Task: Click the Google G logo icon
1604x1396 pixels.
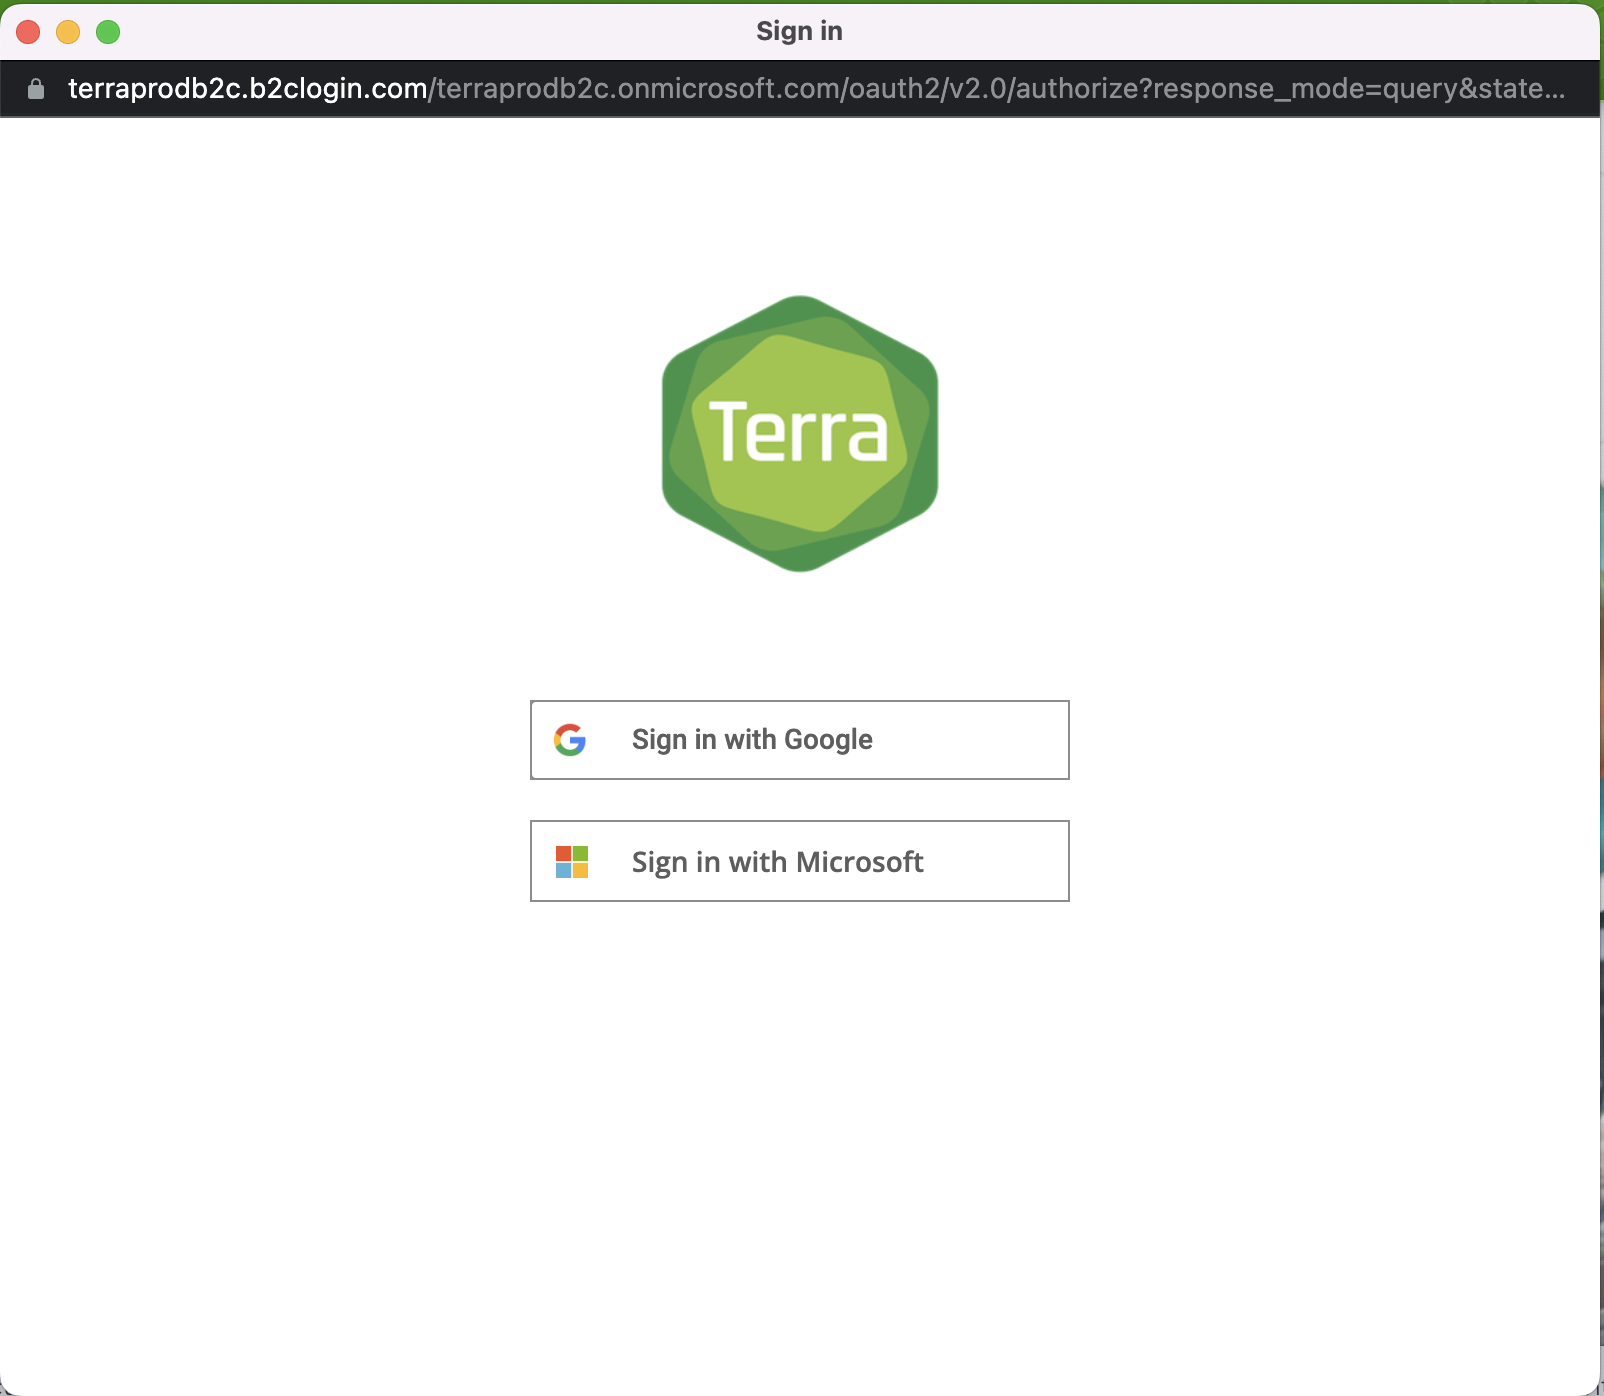Action: pyautogui.click(x=570, y=740)
